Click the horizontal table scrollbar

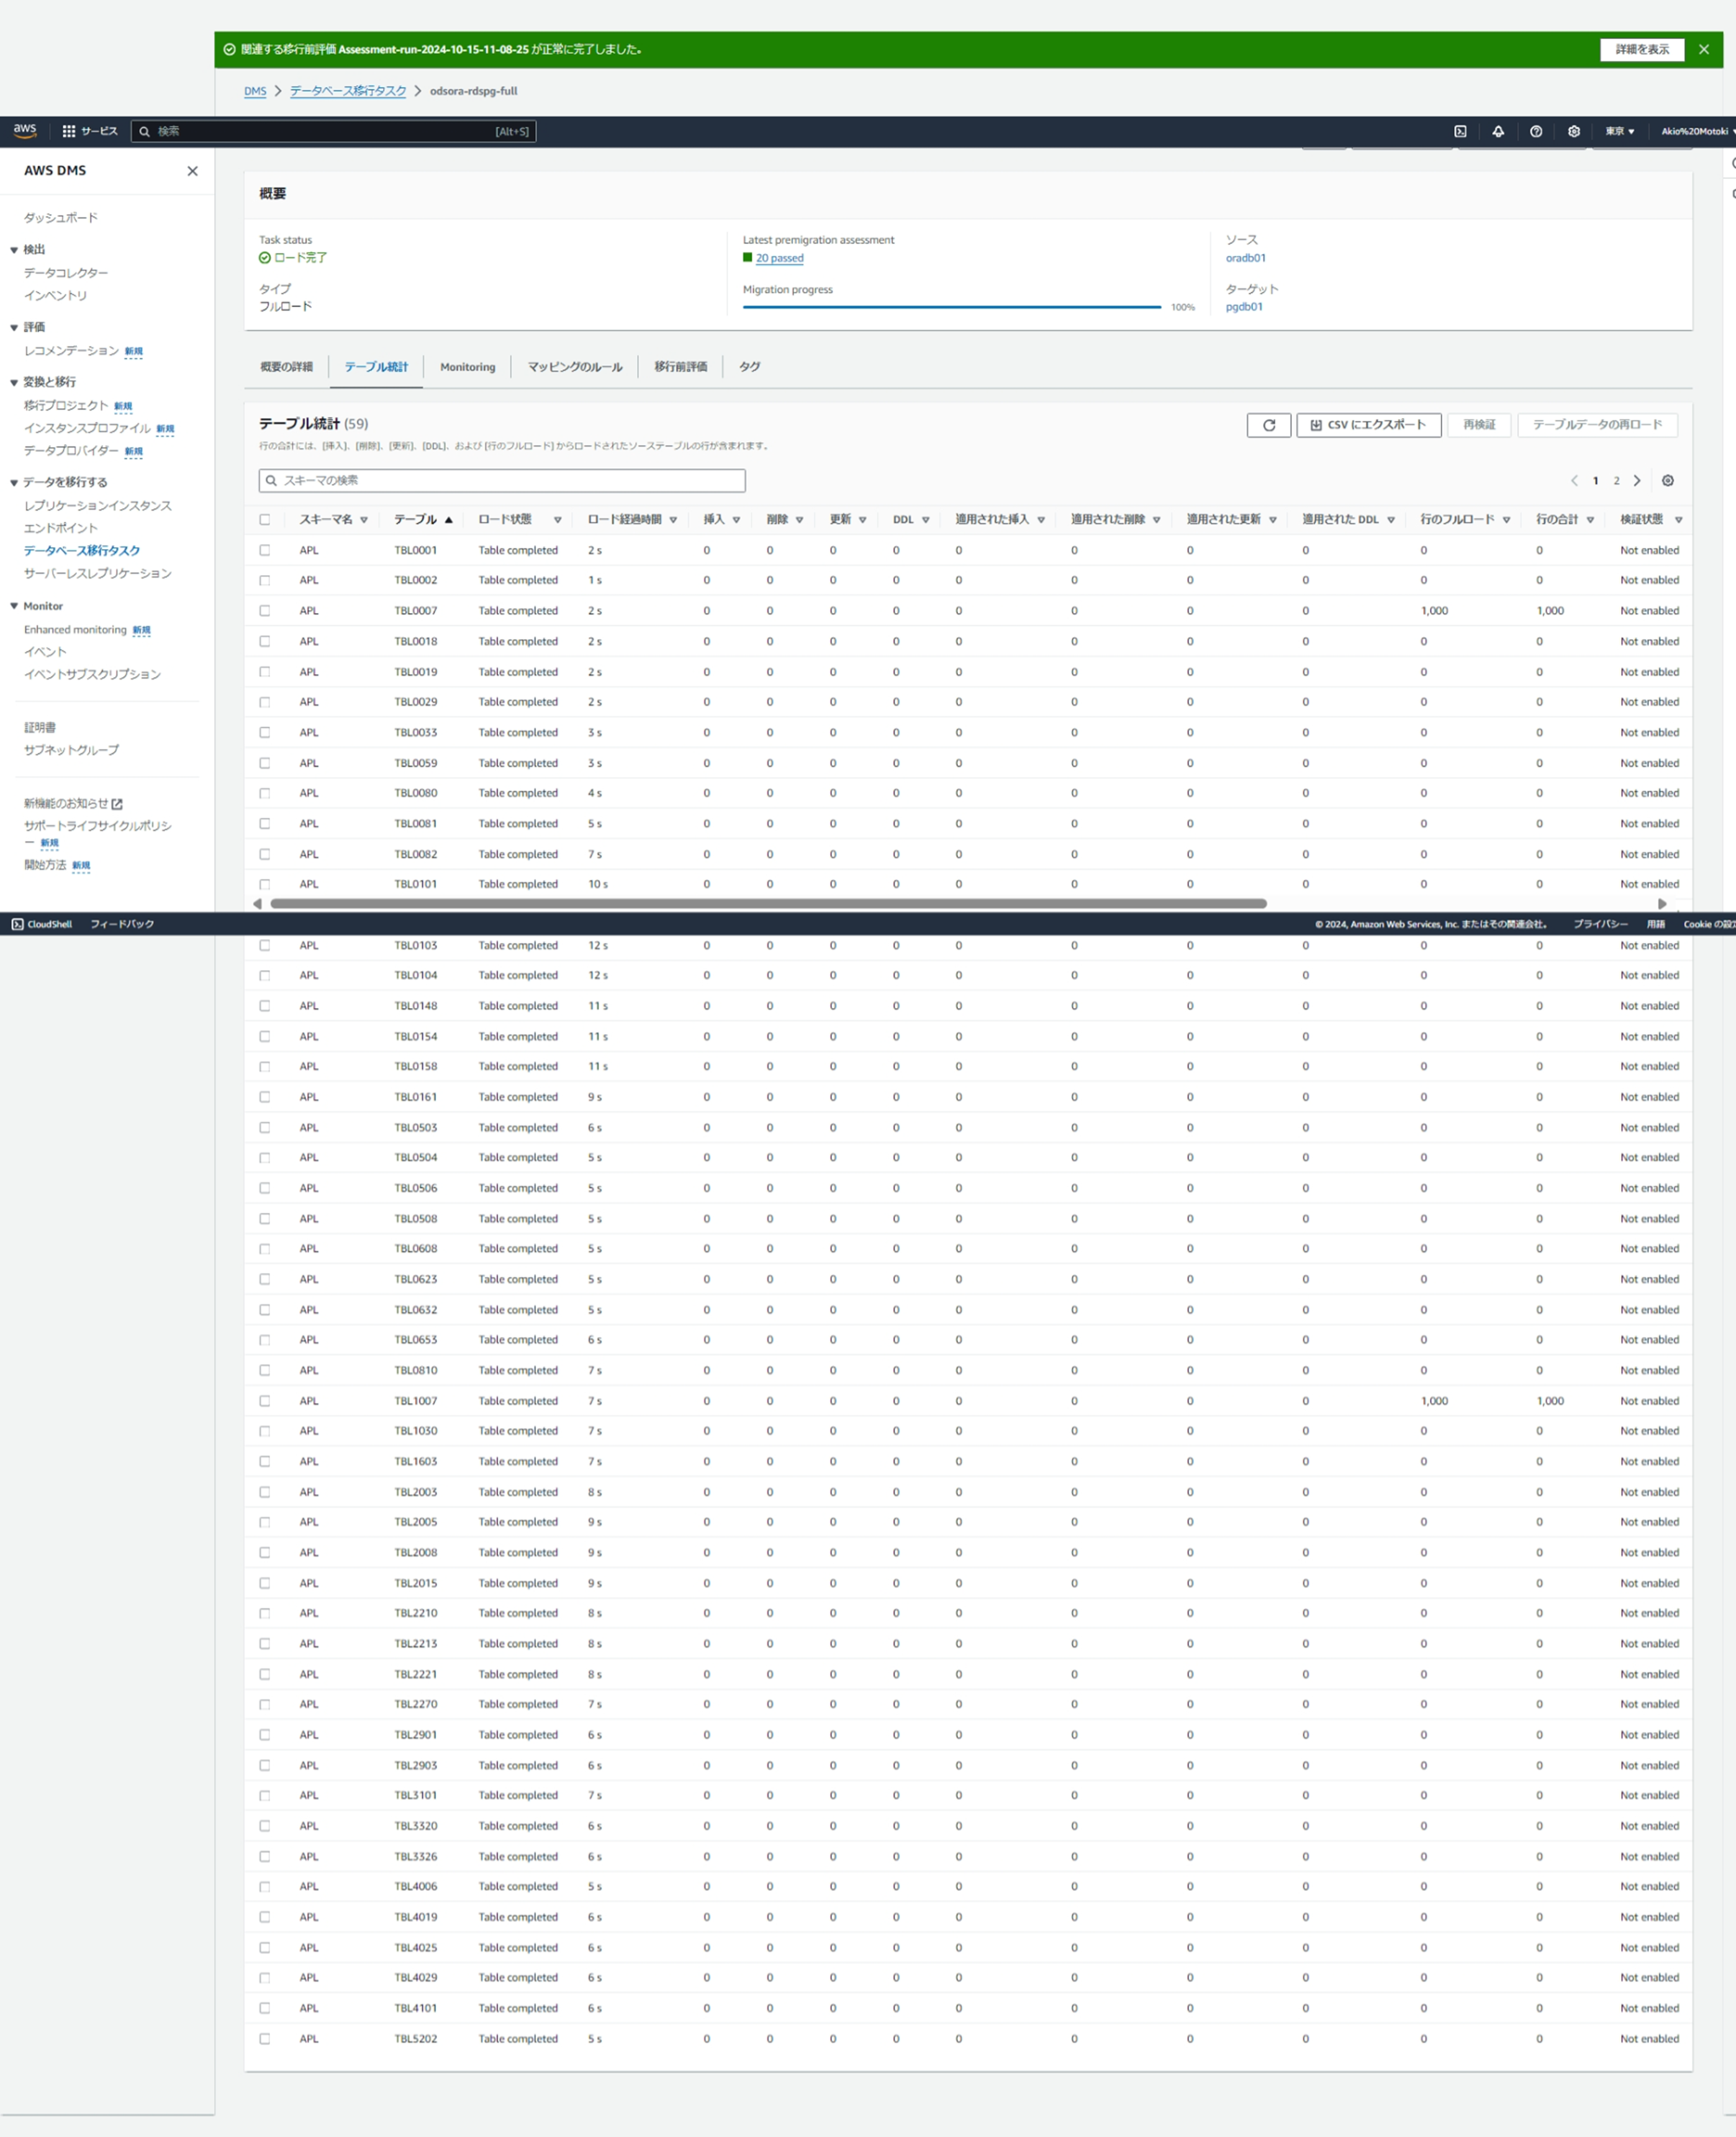pyautogui.click(x=768, y=904)
